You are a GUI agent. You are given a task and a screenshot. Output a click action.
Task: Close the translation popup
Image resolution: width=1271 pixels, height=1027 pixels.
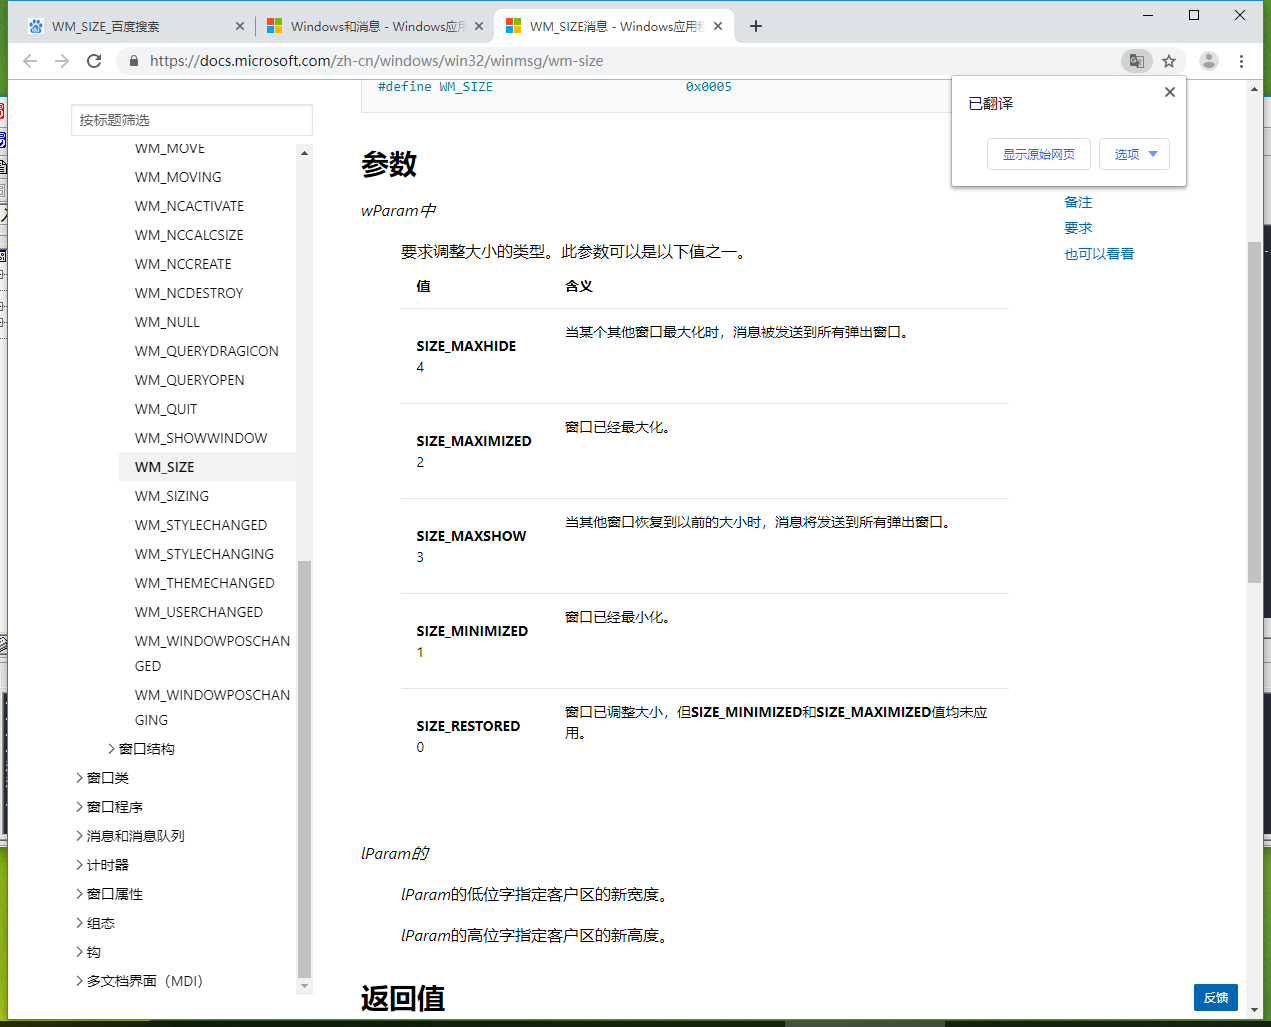click(1169, 92)
